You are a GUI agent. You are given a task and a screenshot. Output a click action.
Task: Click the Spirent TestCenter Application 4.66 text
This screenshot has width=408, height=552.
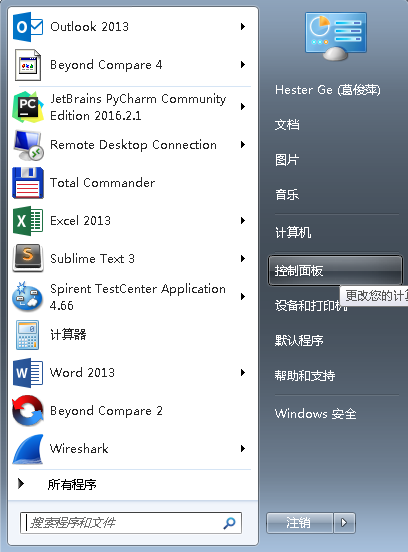pos(138,297)
